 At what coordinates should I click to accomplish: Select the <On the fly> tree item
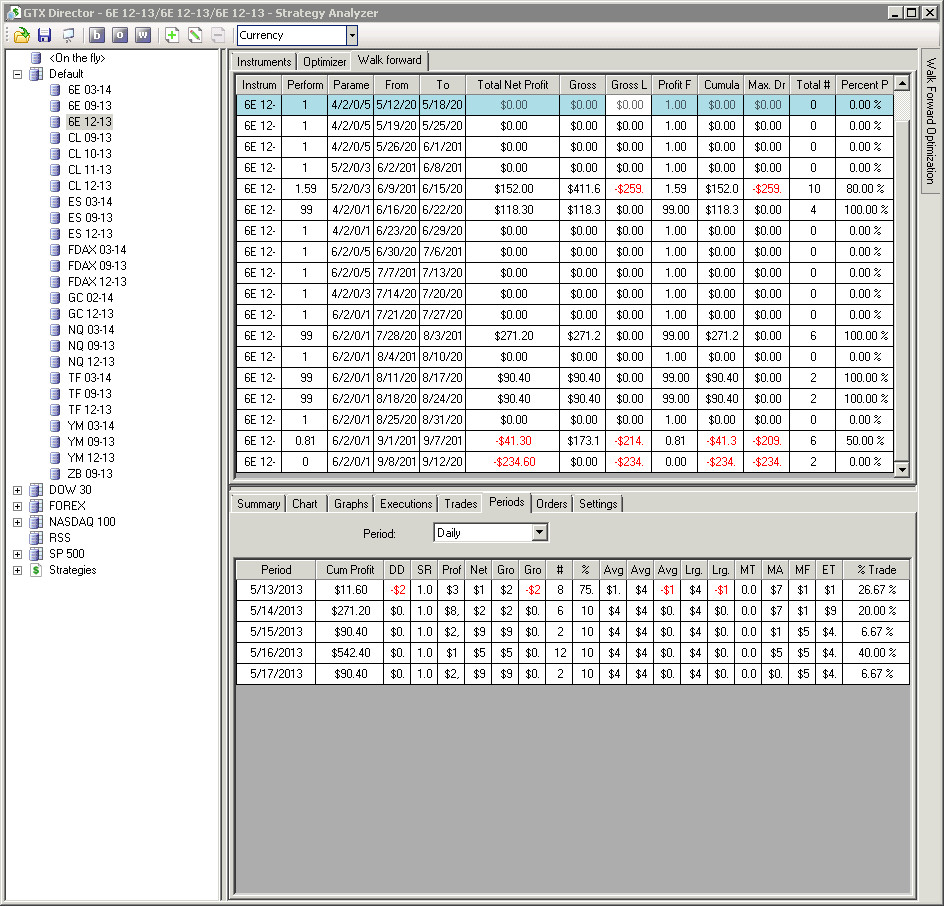coord(77,58)
